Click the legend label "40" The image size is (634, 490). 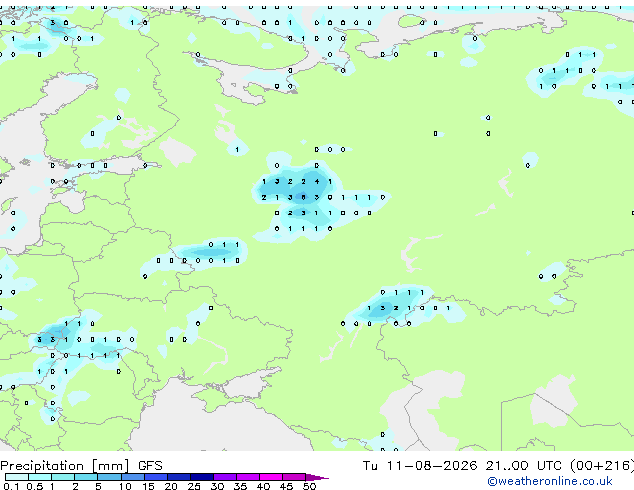263,486
